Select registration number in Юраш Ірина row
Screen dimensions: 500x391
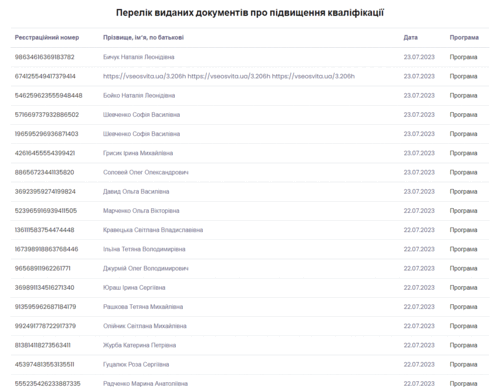[x=44, y=288]
